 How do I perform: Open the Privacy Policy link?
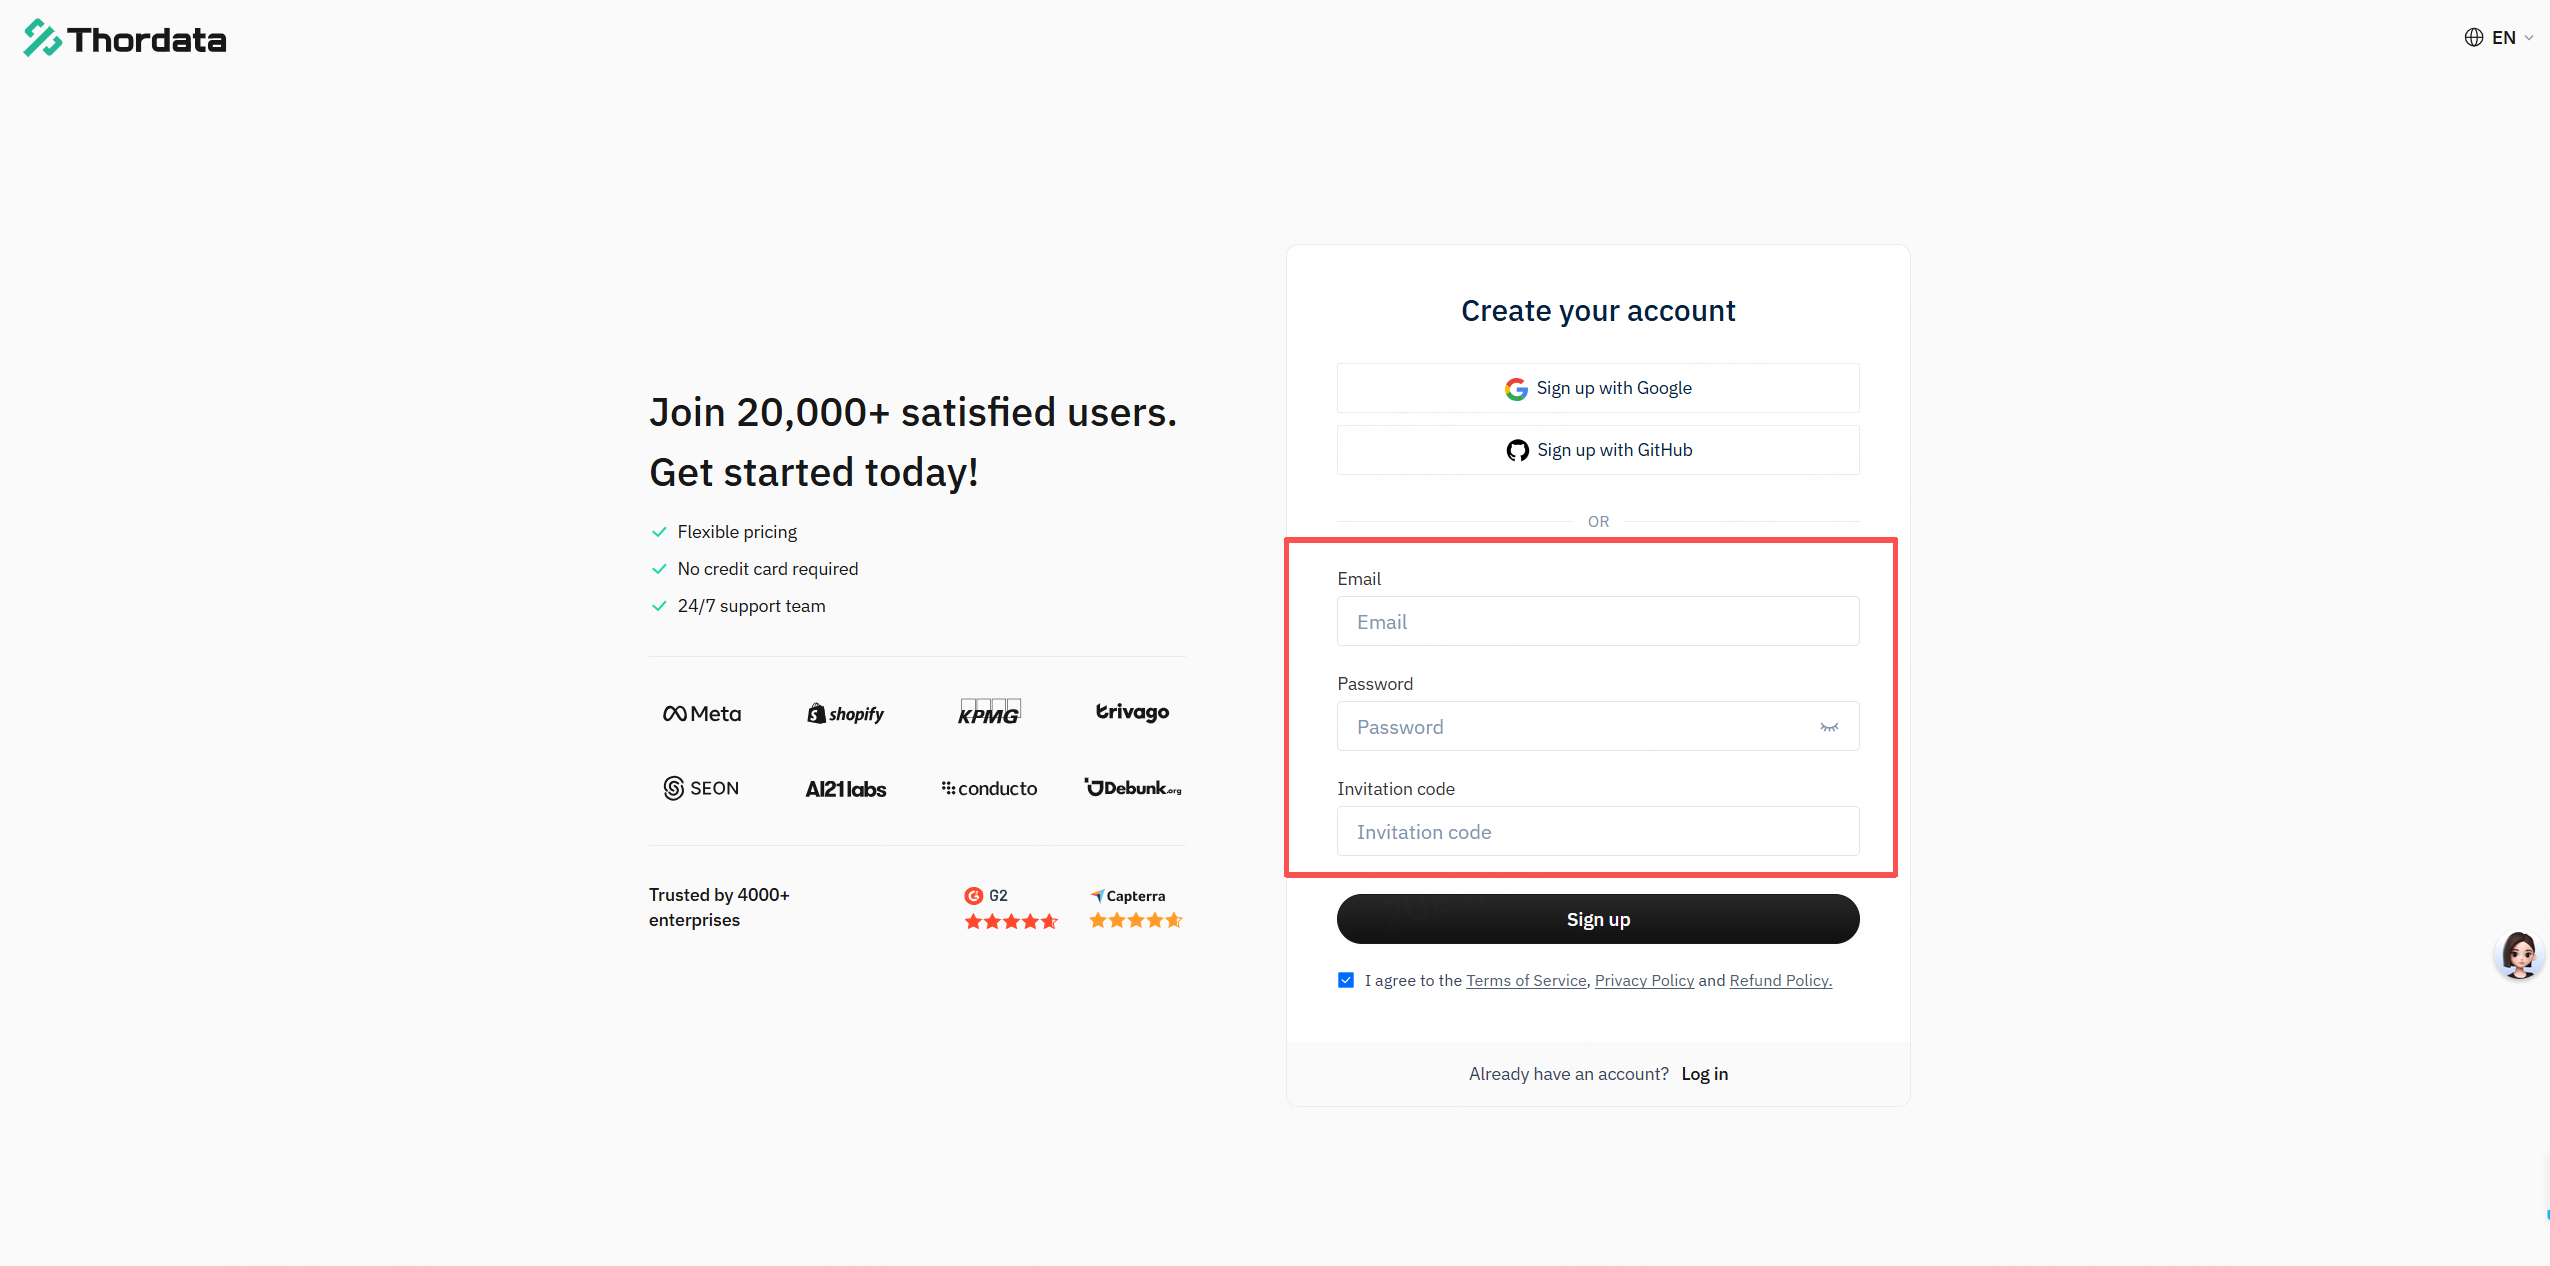click(x=1644, y=981)
